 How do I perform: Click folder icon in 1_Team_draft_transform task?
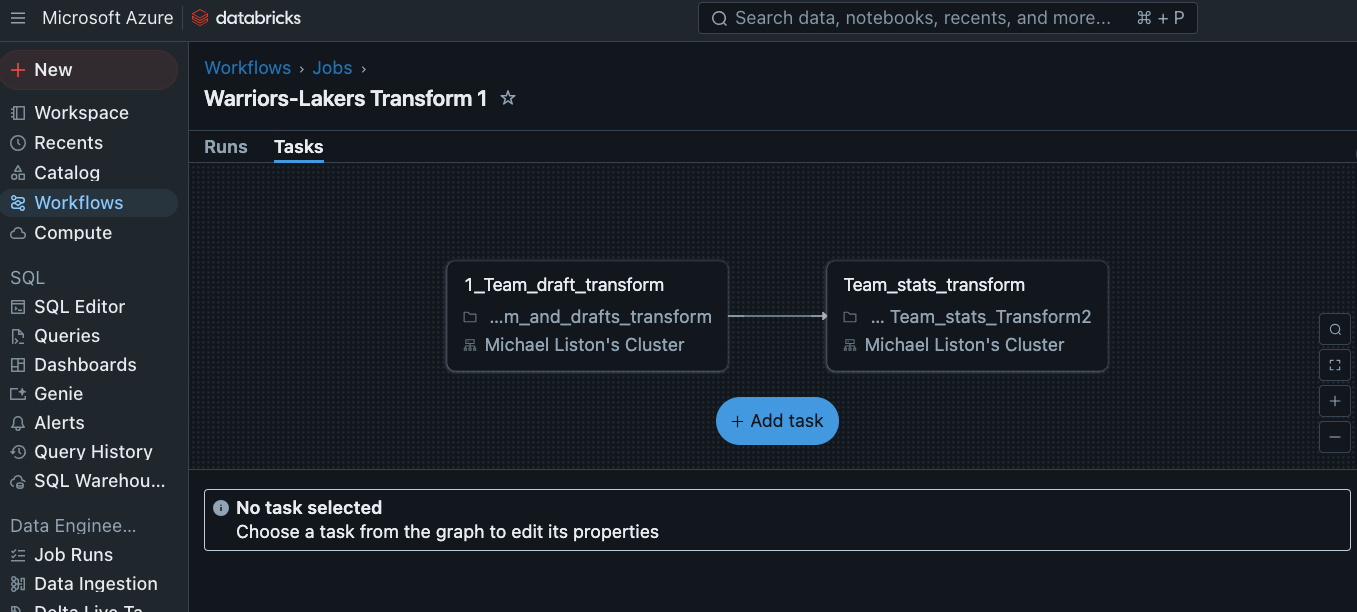click(x=470, y=317)
